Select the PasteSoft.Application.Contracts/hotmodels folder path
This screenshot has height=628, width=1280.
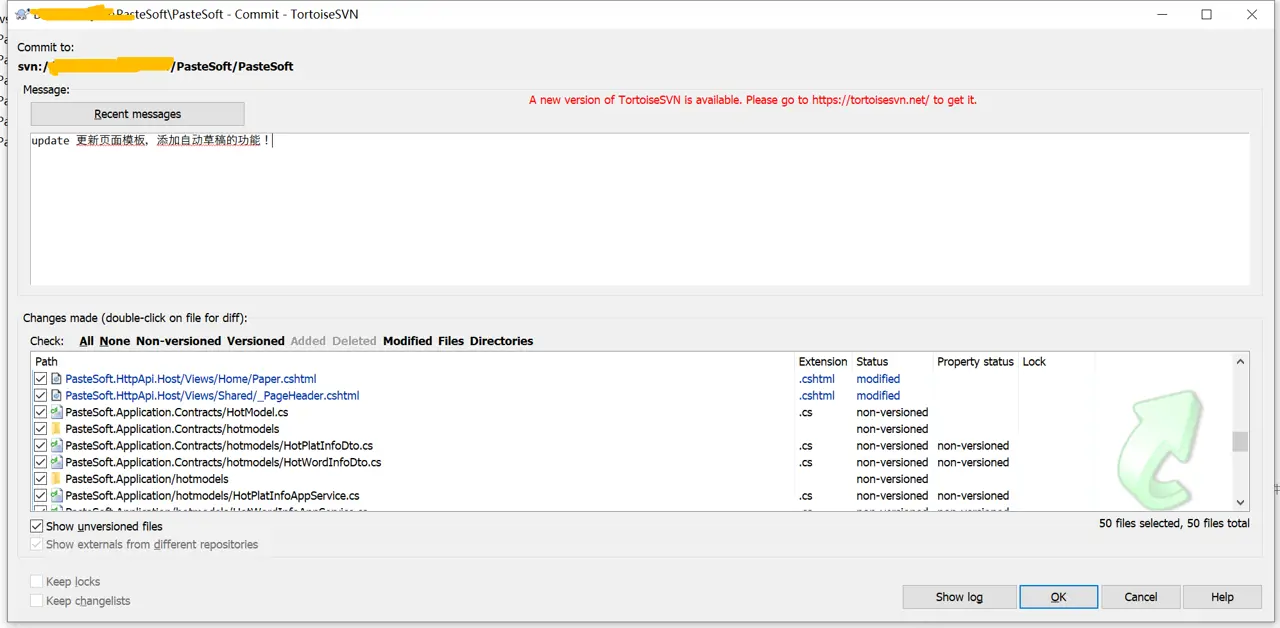[172, 429]
